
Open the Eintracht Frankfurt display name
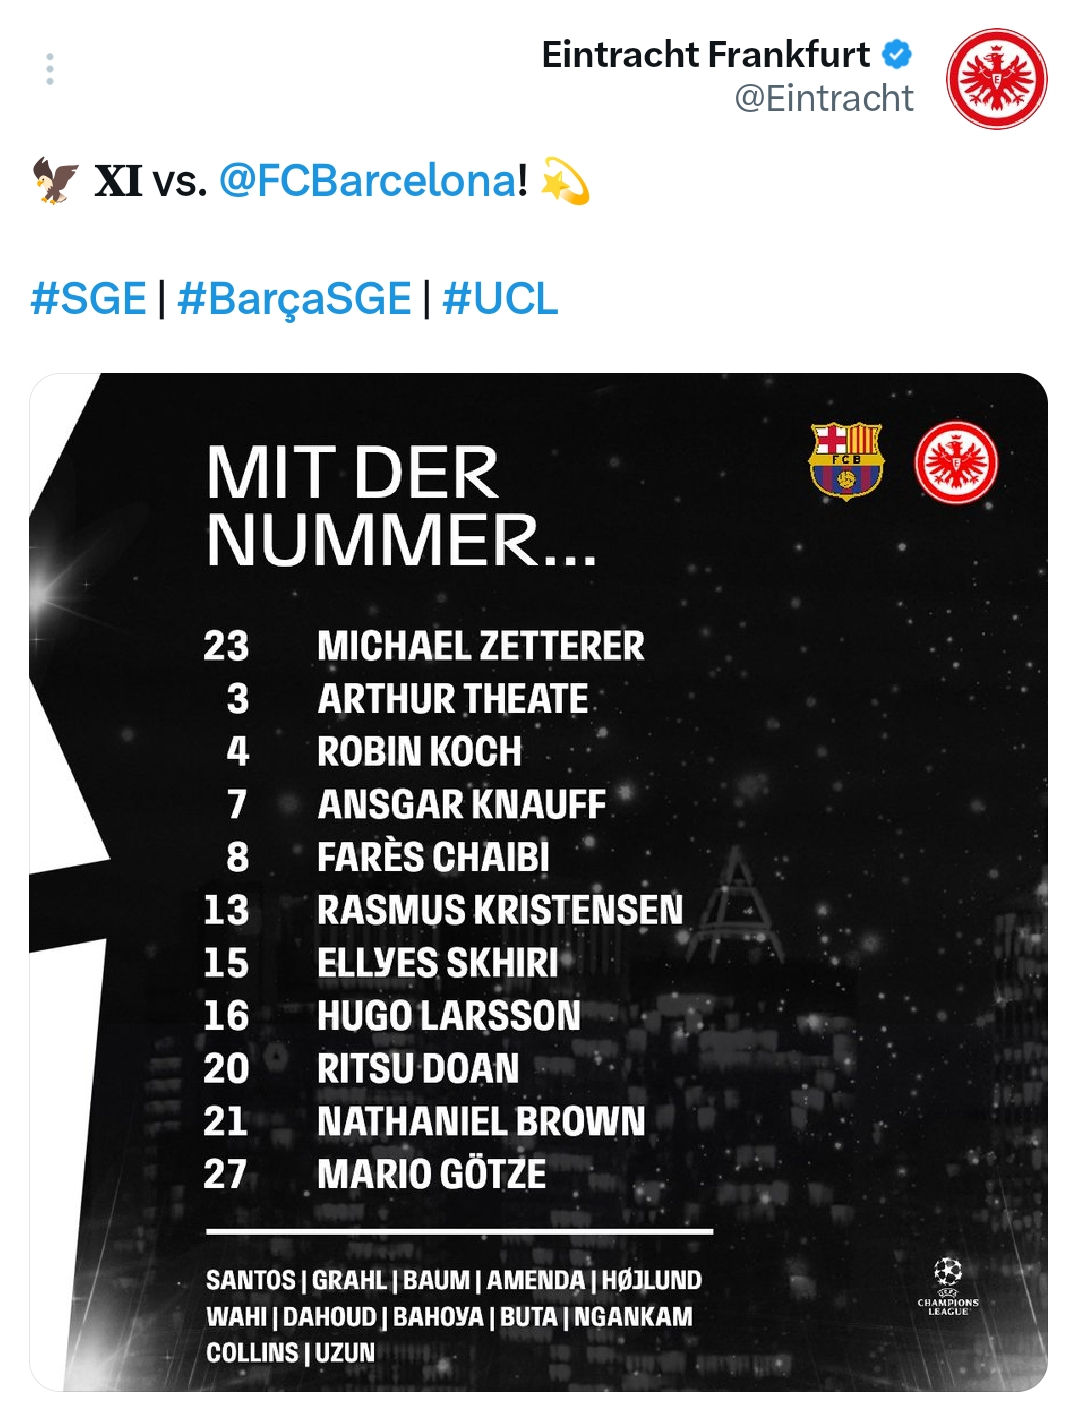coord(705,54)
